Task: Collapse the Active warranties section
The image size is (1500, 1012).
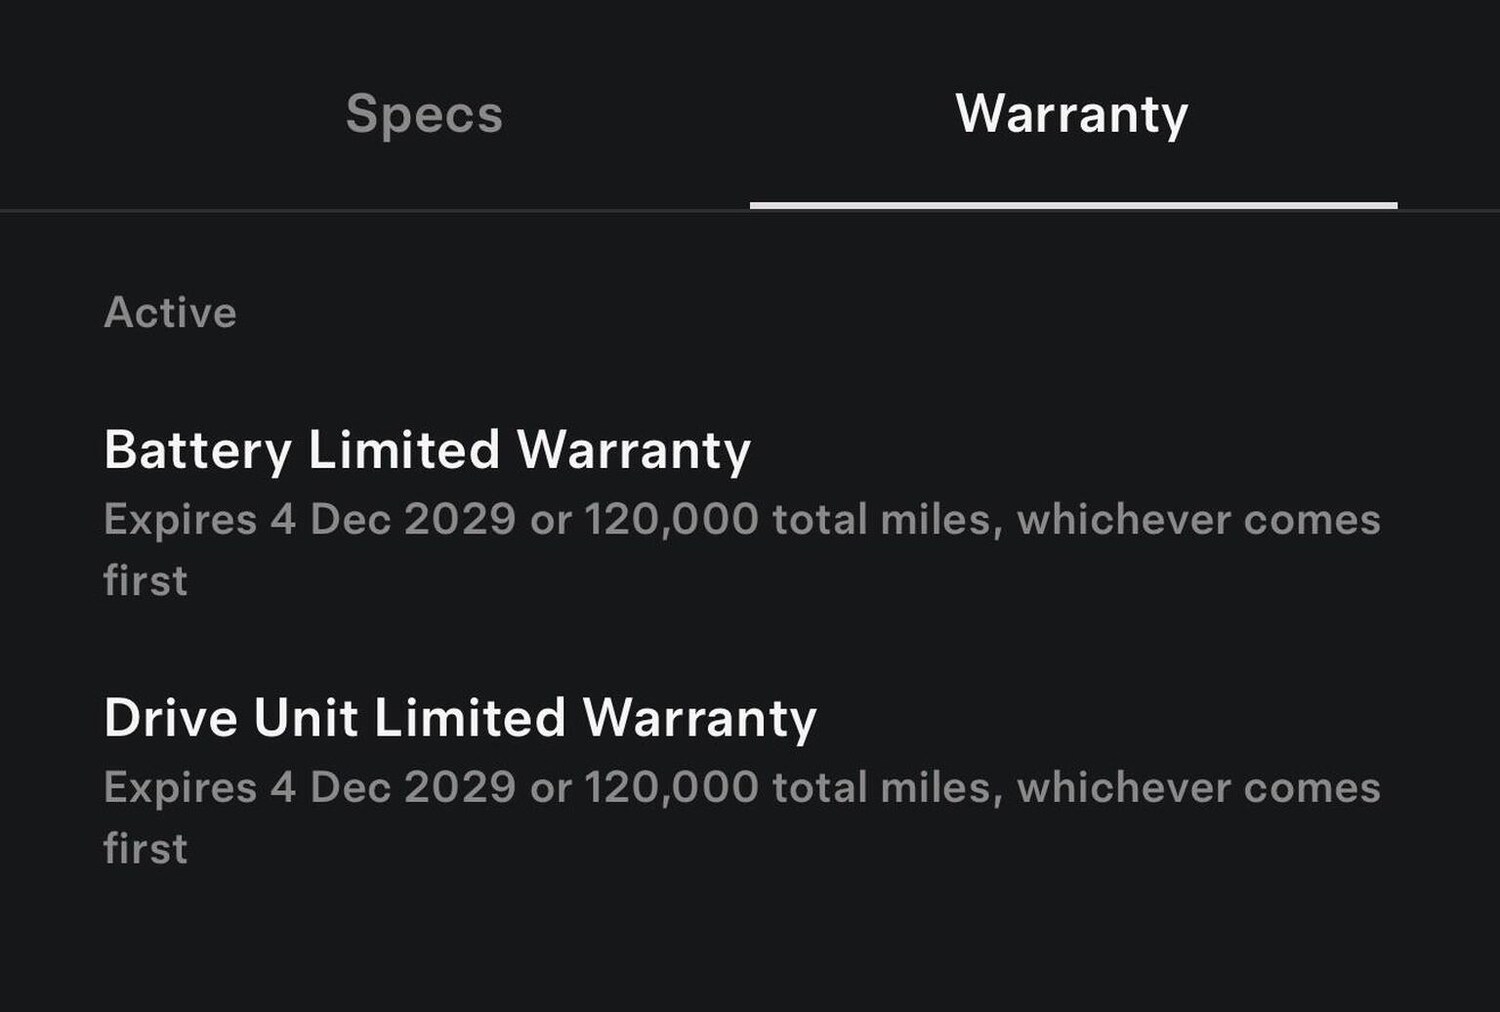Action: click(x=171, y=312)
